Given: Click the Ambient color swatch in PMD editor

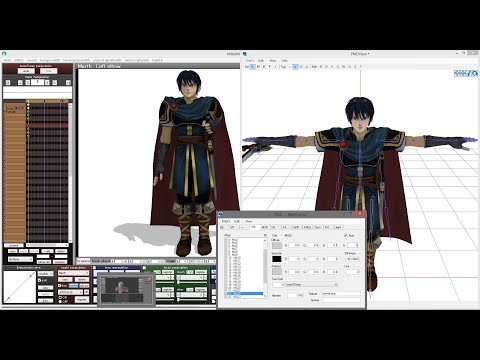Looking at the screenshot, I should click(x=277, y=272).
